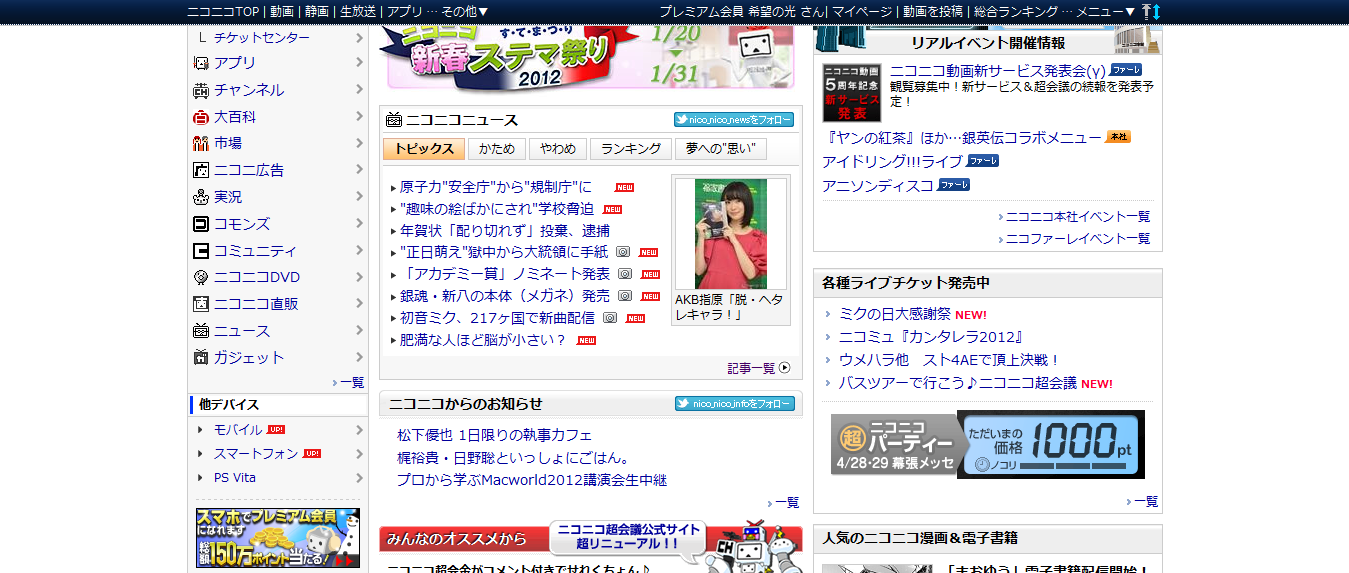Viewport: 1349px width, 573px height.
Task: Click the page scroll arrows icon in top bar
Action: click(1150, 11)
